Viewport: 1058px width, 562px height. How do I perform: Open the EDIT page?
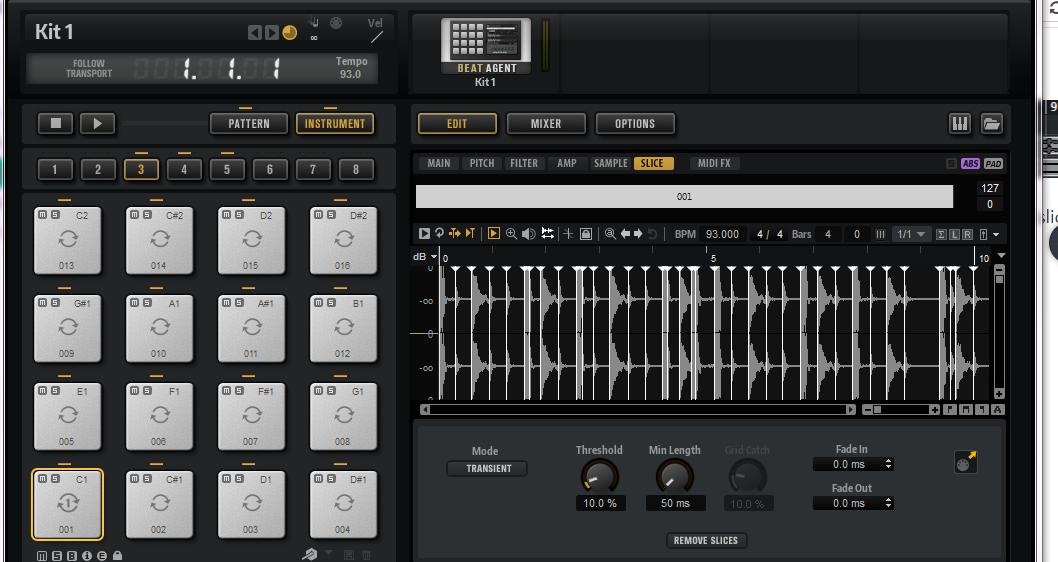457,123
